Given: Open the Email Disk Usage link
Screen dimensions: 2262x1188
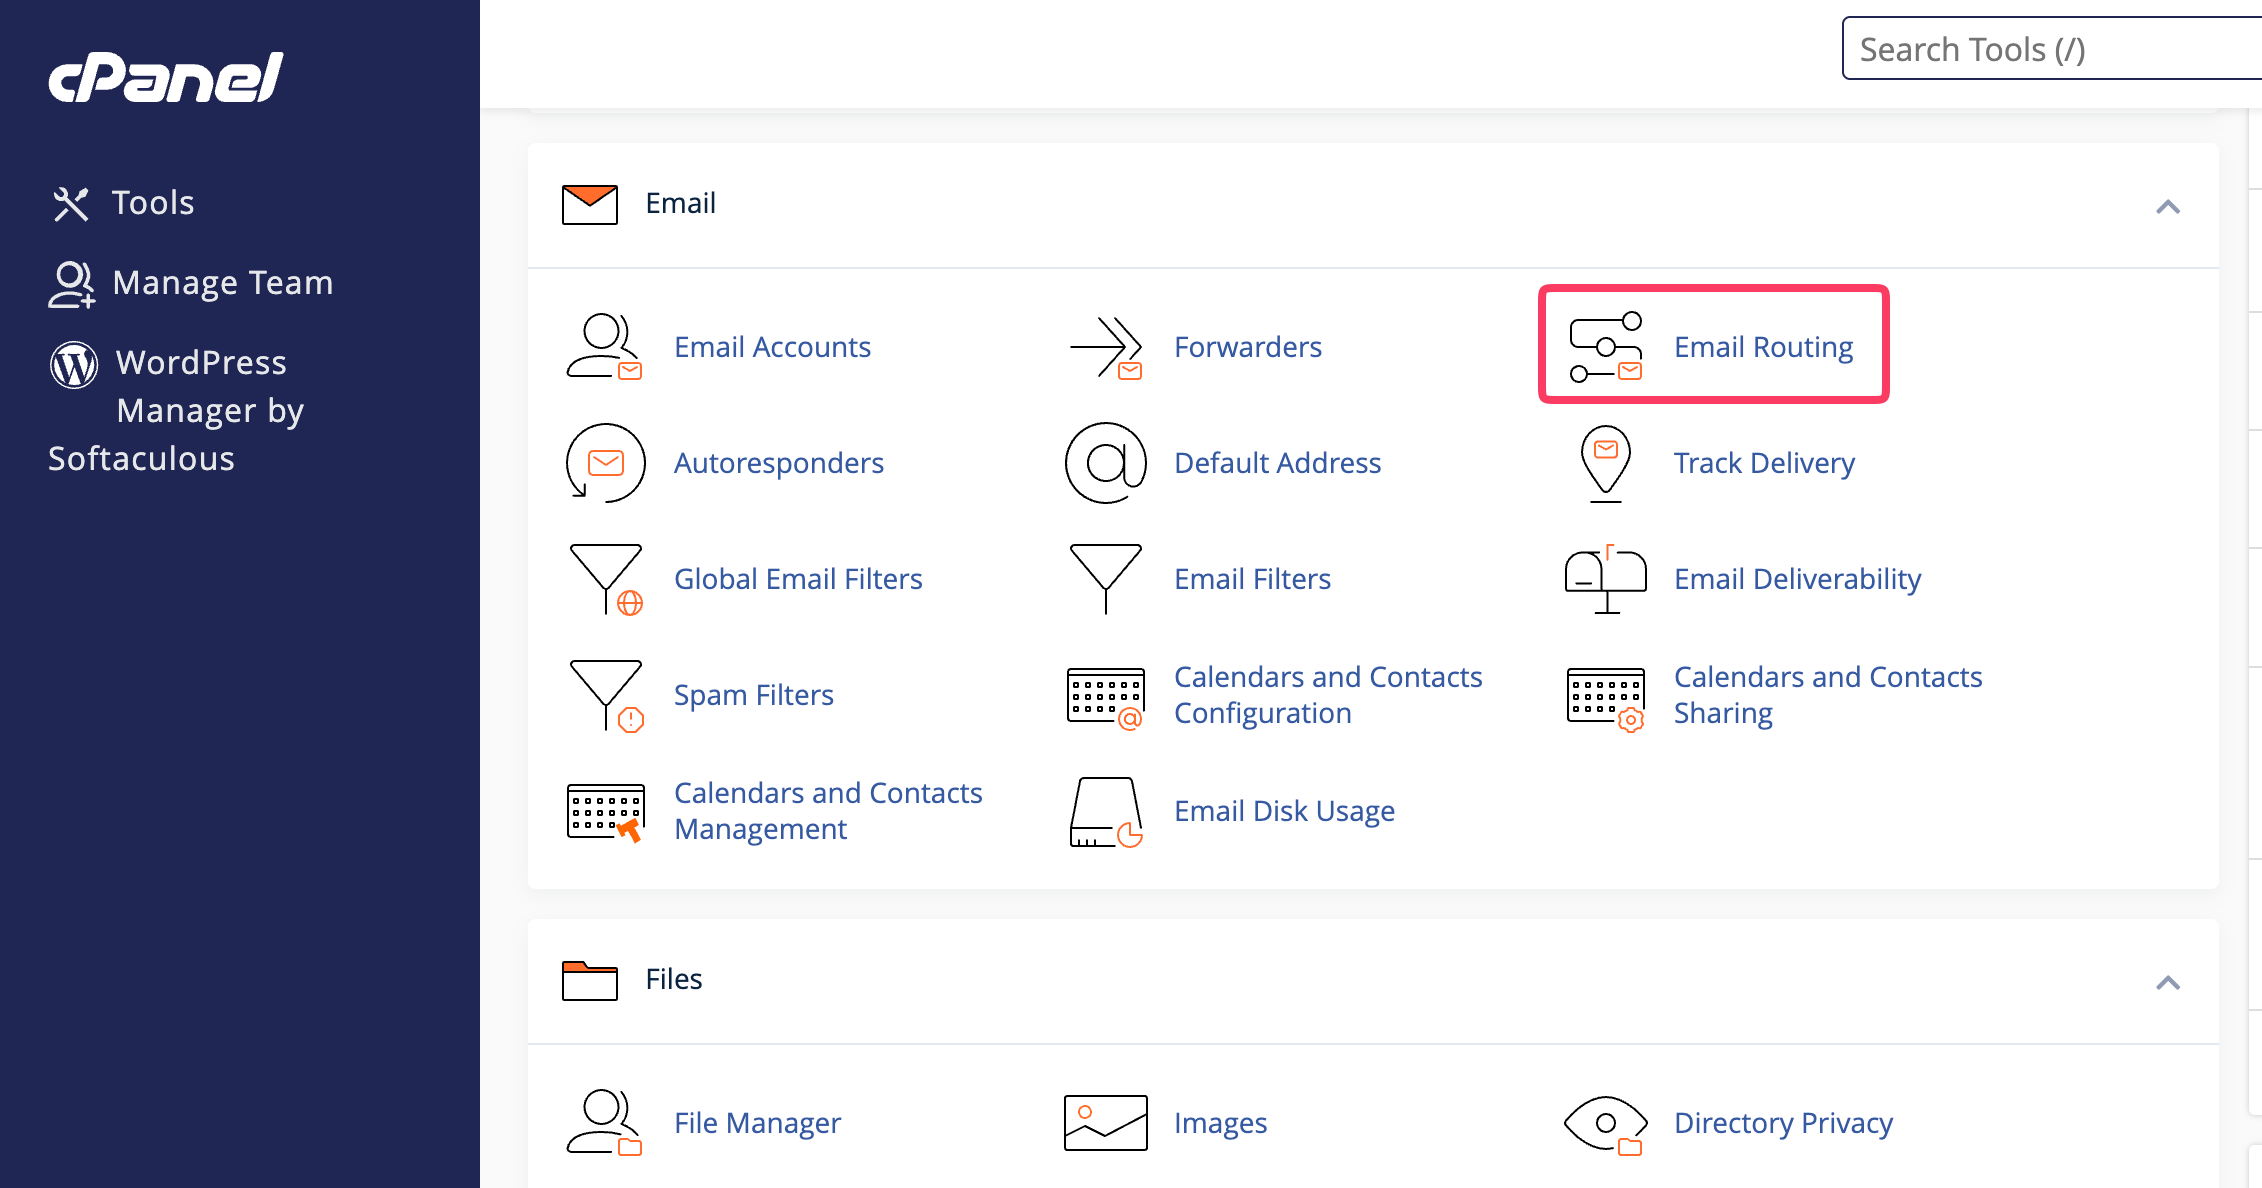Looking at the screenshot, I should click(1284, 811).
